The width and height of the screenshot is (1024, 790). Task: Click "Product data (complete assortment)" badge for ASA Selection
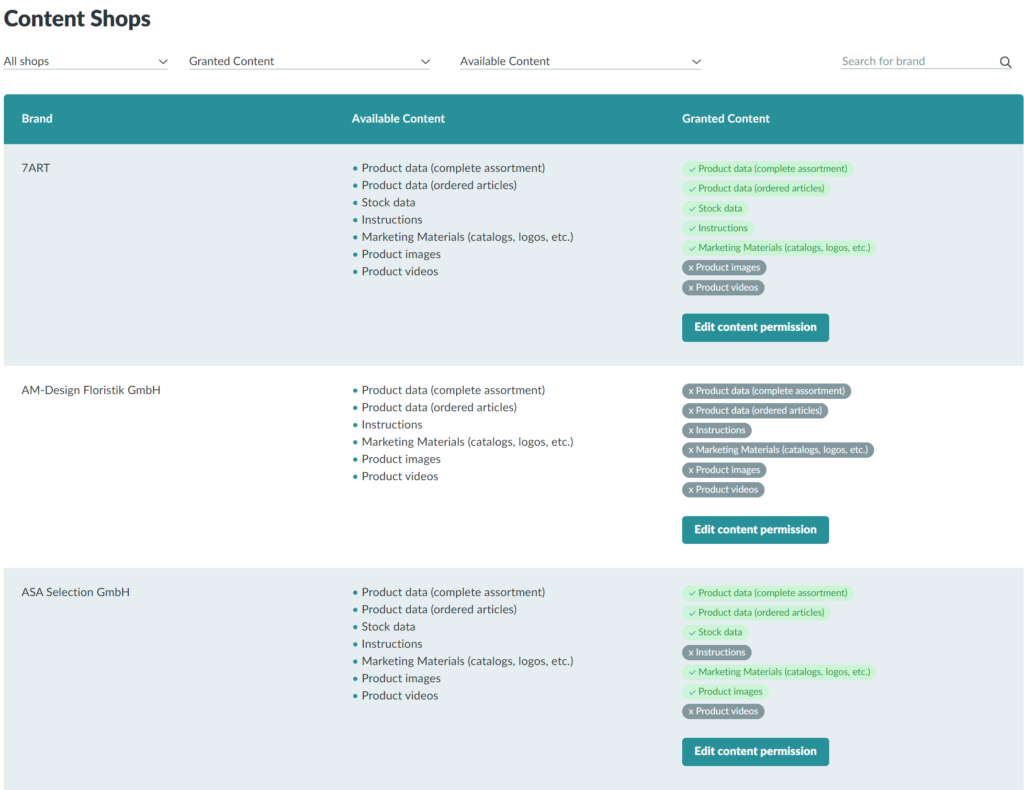(767, 592)
